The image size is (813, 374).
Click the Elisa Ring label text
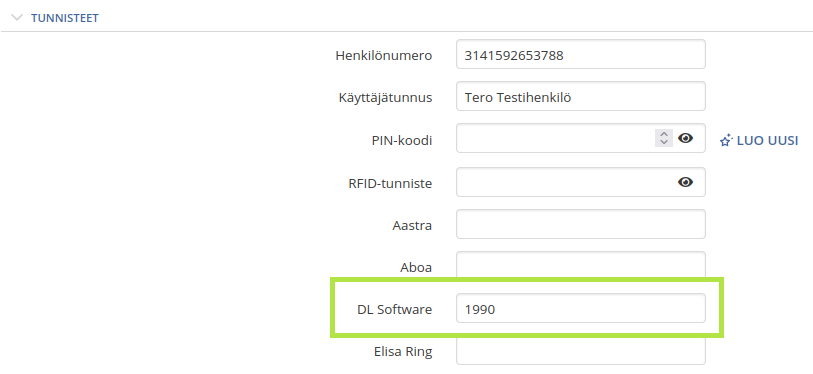403,352
